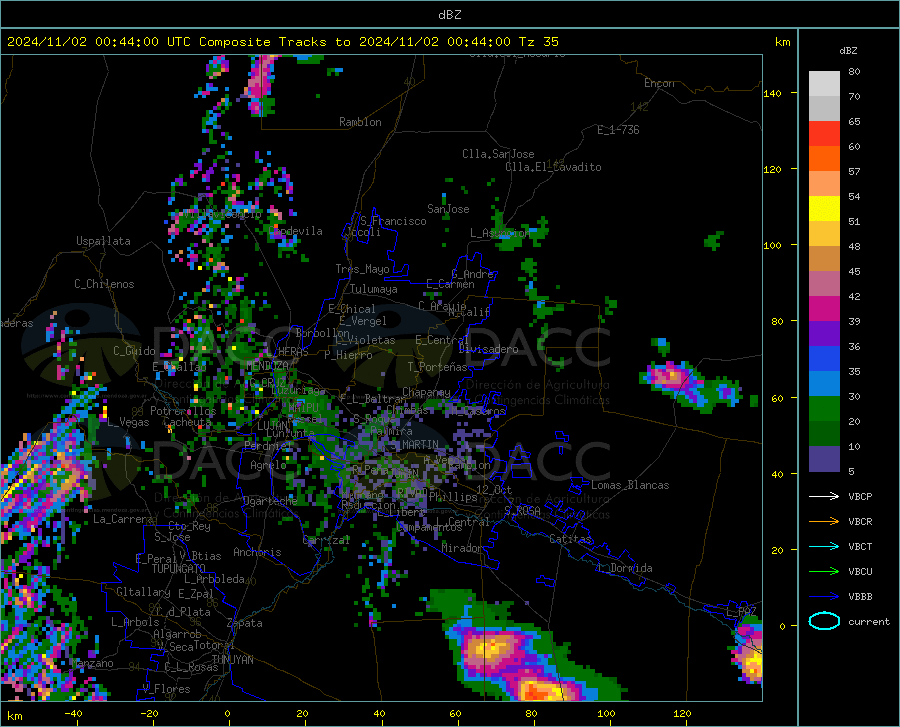The width and height of the screenshot is (900, 727).
Task: Click the cyan VBCT arrow in legend
Action: point(824,546)
